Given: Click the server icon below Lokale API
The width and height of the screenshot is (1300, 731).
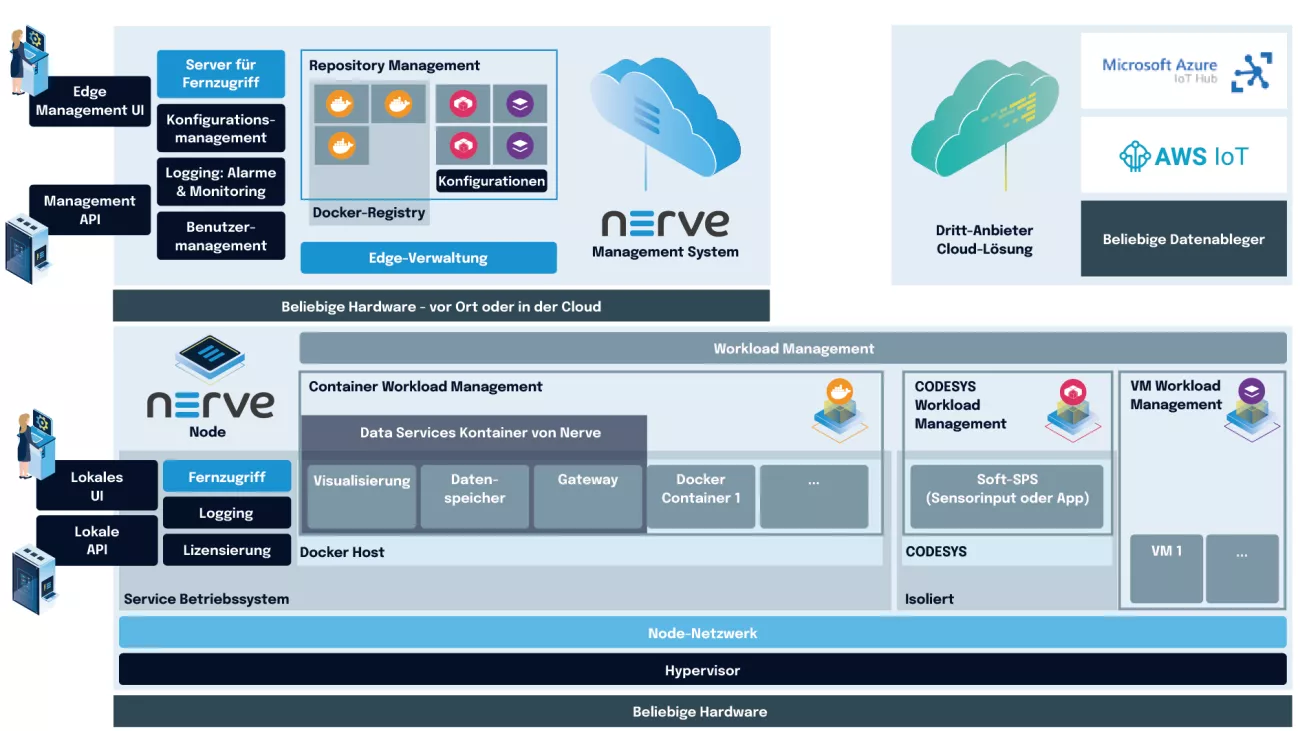Looking at the screenshot, I should [x=35, y=578].
